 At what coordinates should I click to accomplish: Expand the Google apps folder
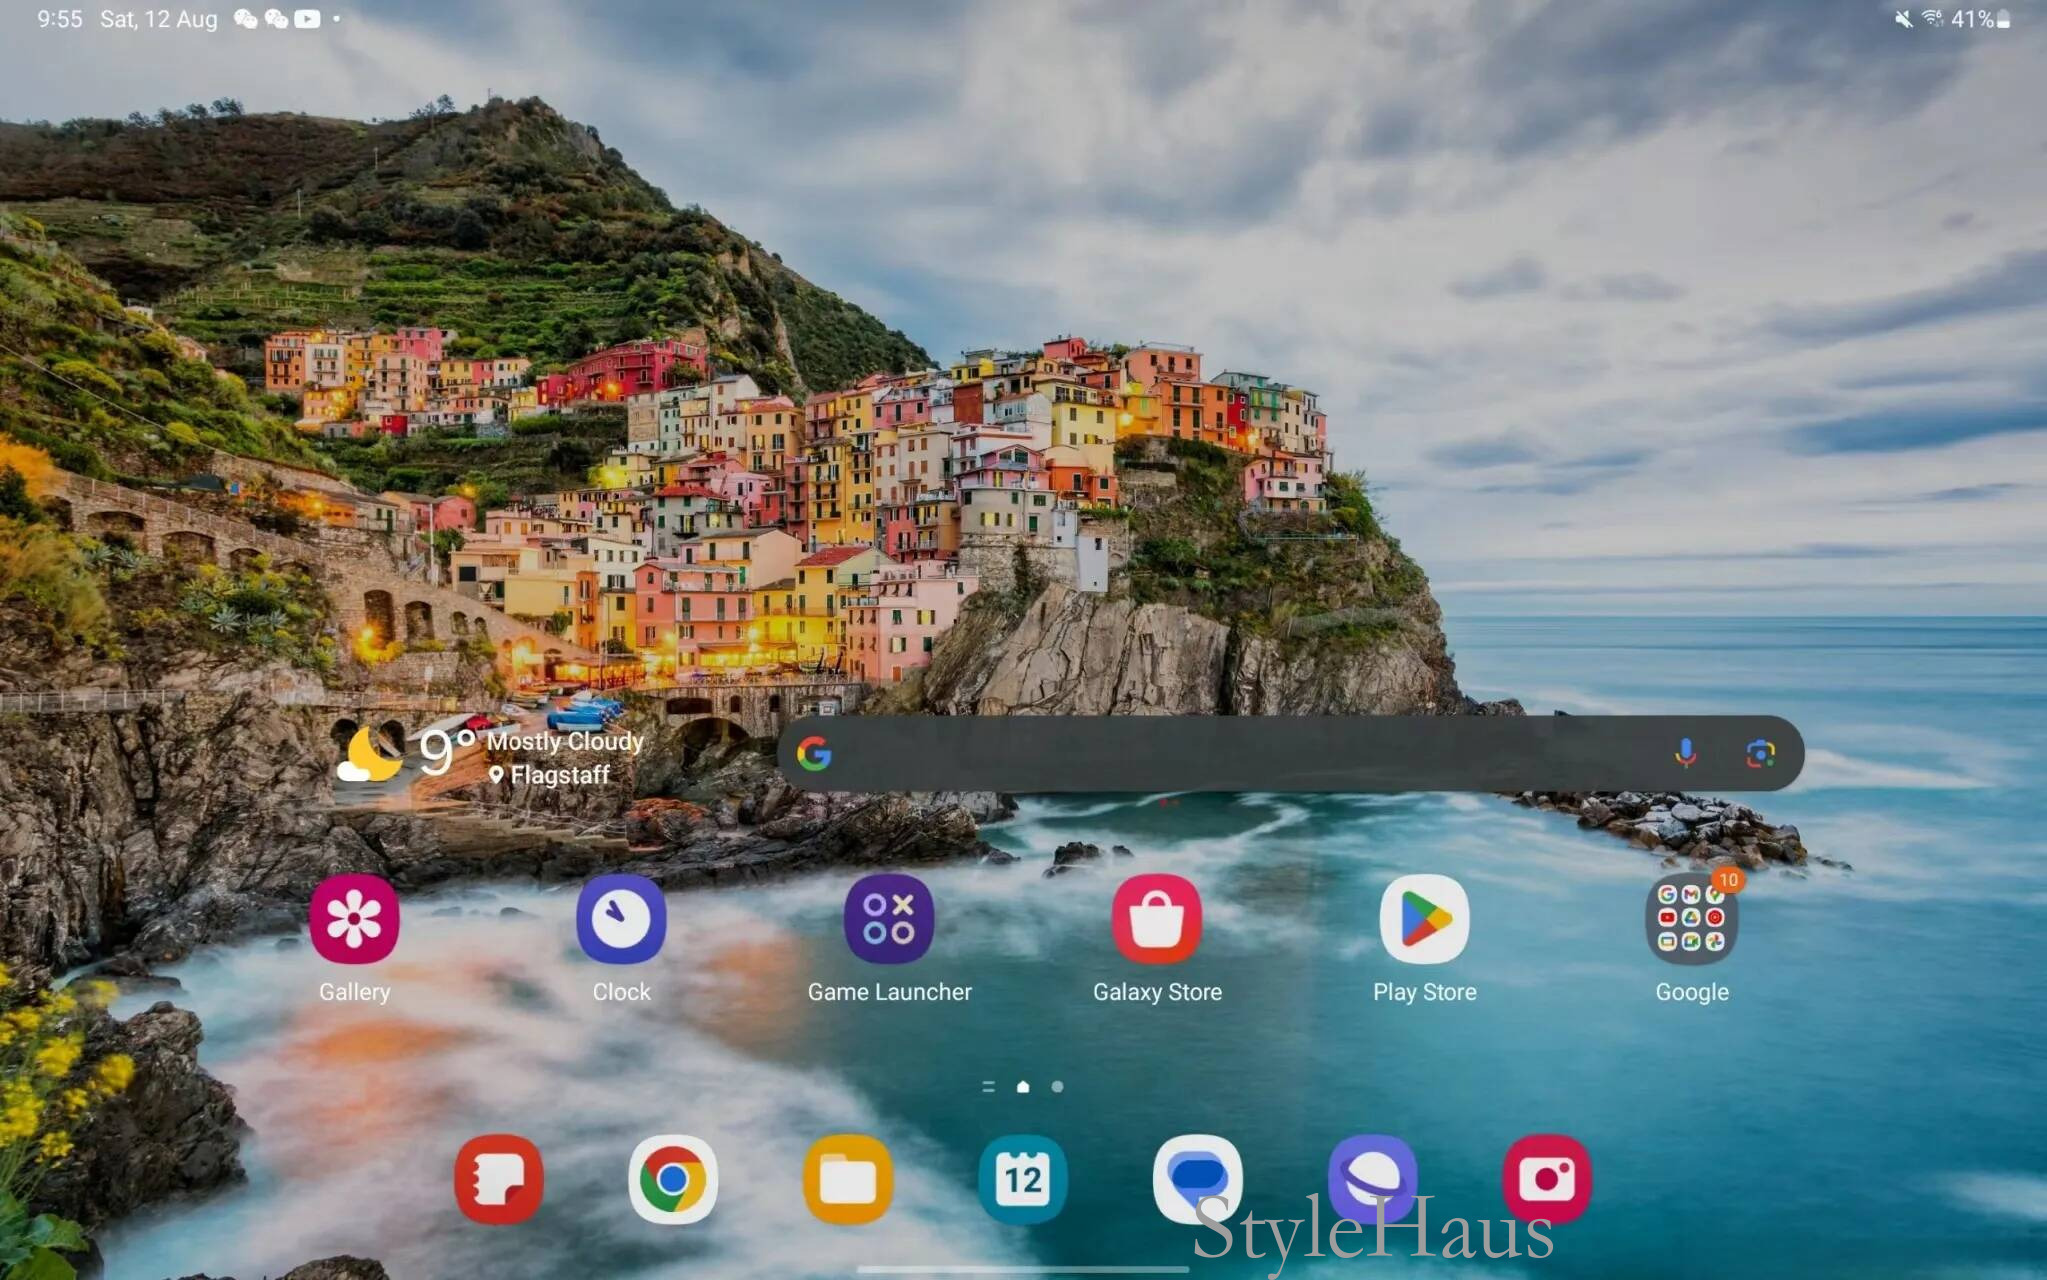(x=1691, y=920)
